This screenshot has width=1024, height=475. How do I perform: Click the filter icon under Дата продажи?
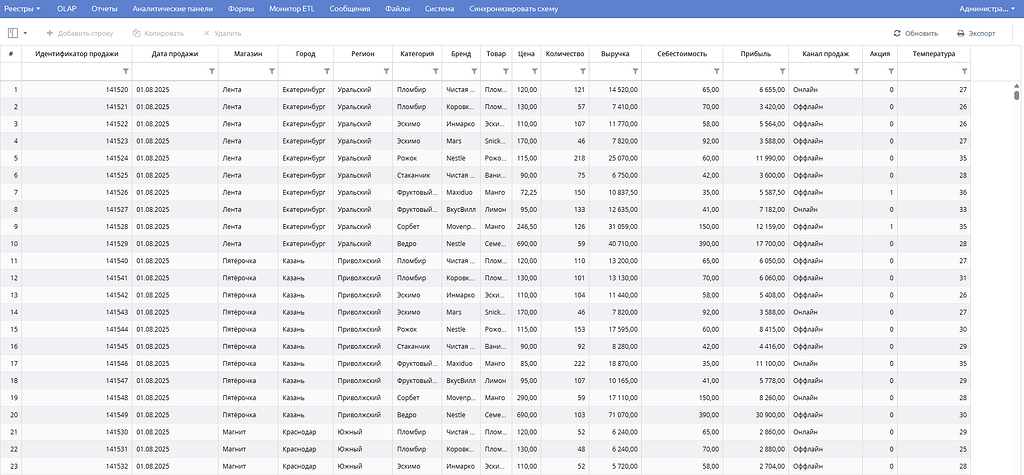212,71
